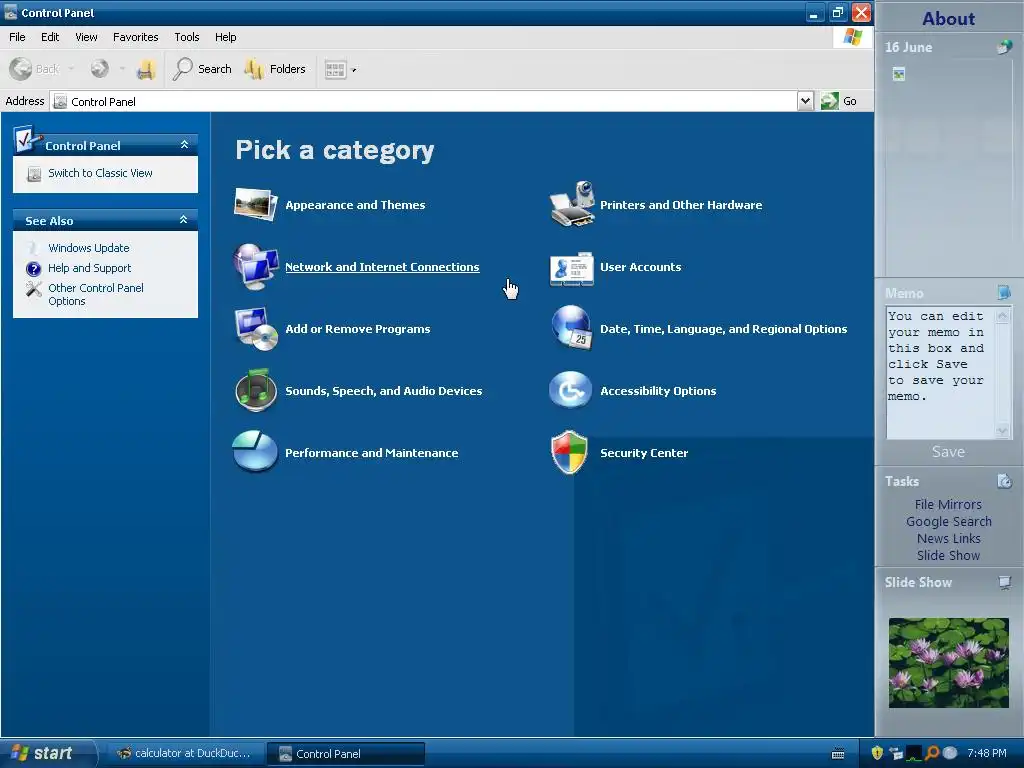Click the Forward toolbar arrow icon
Viewport: 1024px width, 768px height.
pos(99,69)
